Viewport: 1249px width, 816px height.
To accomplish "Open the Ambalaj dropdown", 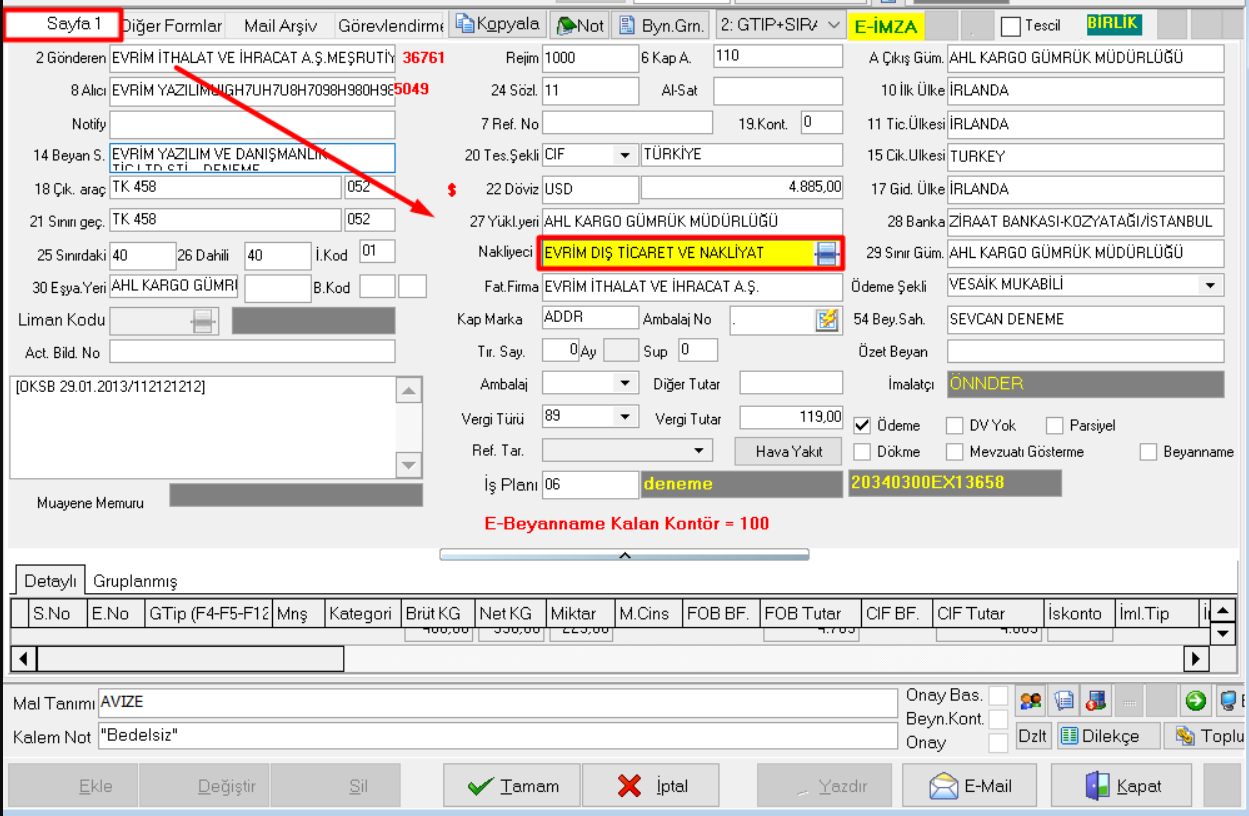I will pos(626,383).
